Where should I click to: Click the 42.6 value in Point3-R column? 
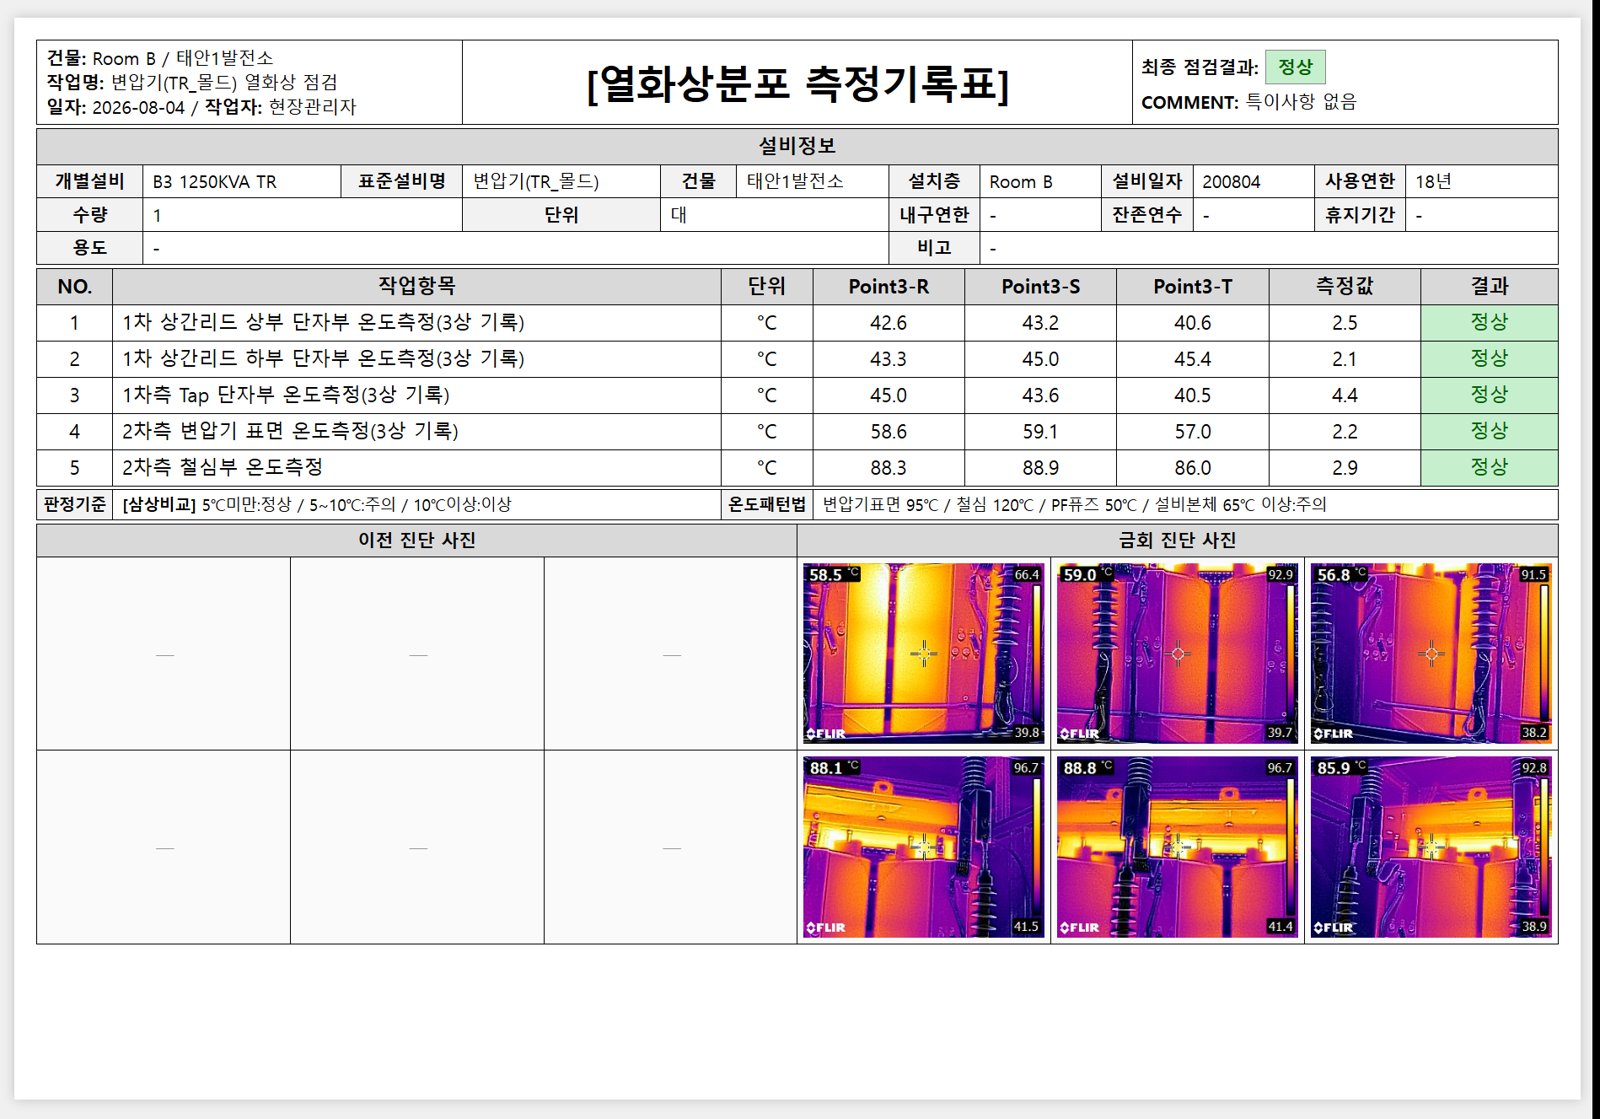[x=888, y=322]
